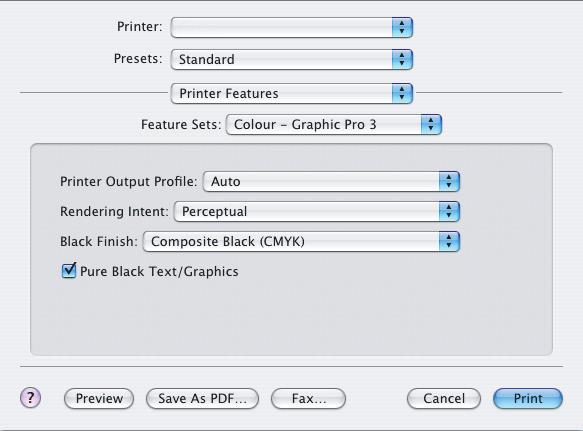Click blue arrows next to Colour – Graphic Pro 3
The image size is (583, 431).
pos(431,124)
